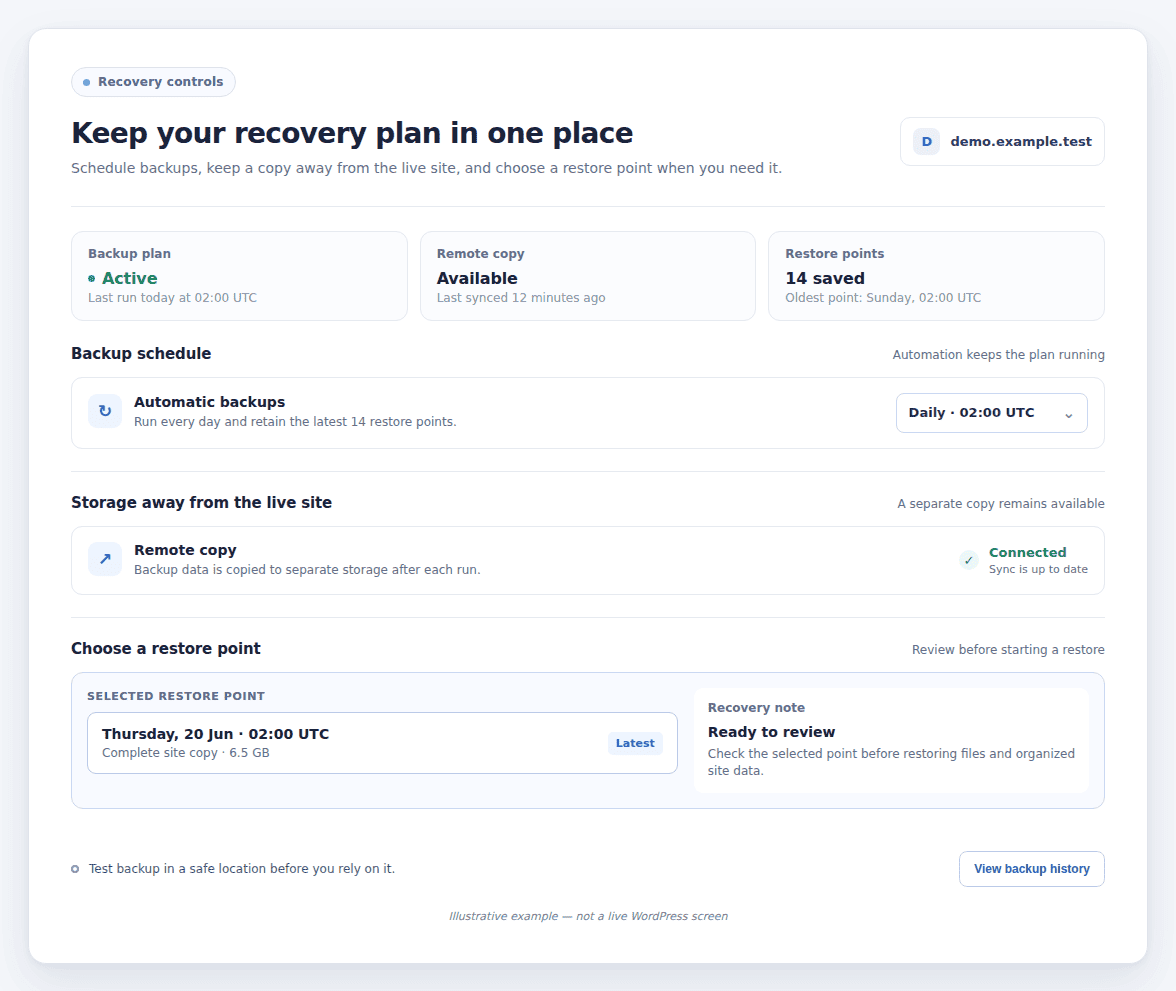The width and height of the screenshot is (1176, 991).
Task: Click Automation keeps the plan running note
Action: pyautogui.click(x=998, y=355)
